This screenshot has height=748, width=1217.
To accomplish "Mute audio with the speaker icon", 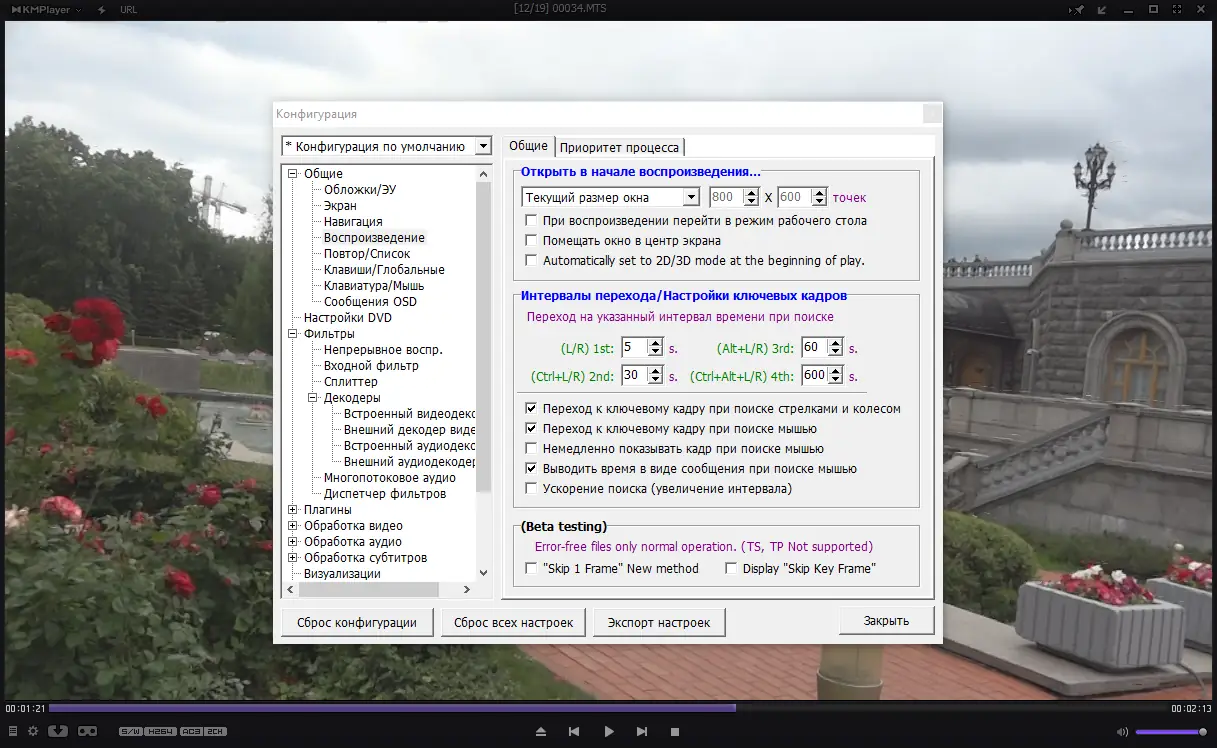I will pos(1122,732).
